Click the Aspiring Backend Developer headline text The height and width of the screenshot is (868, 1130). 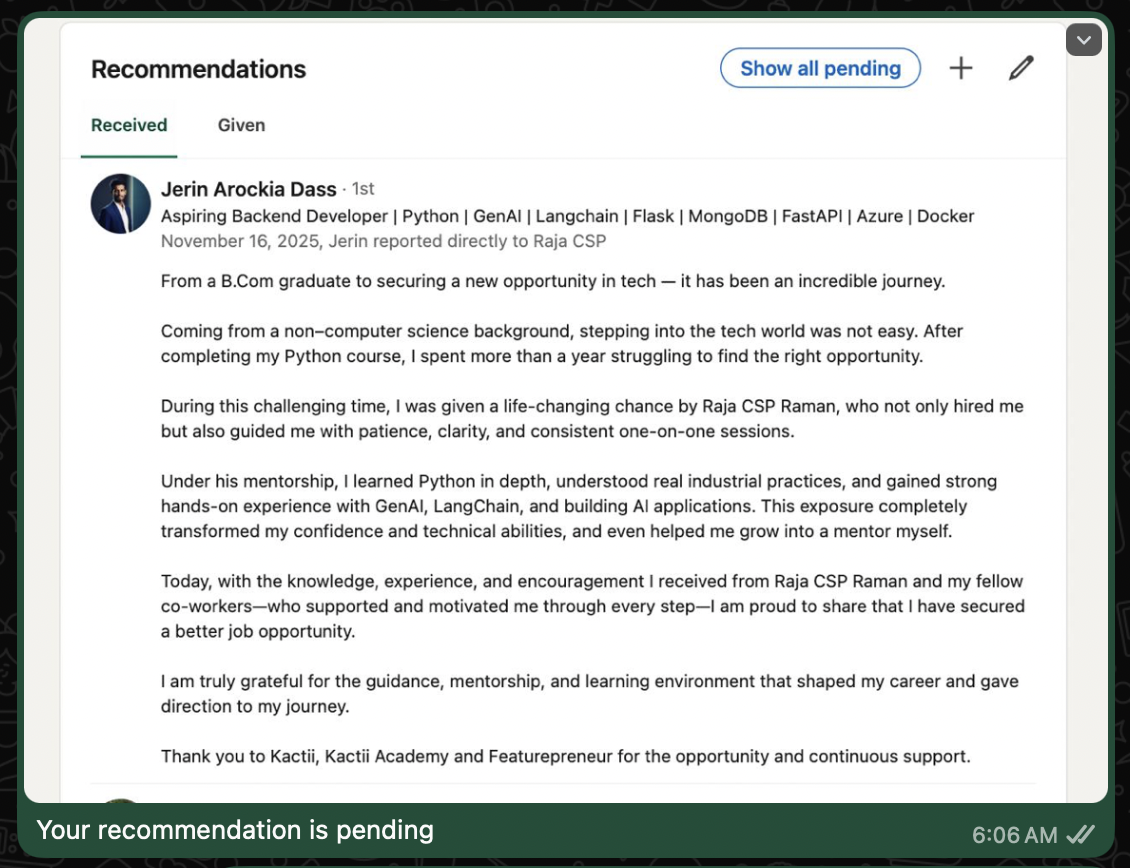point(567,216)
